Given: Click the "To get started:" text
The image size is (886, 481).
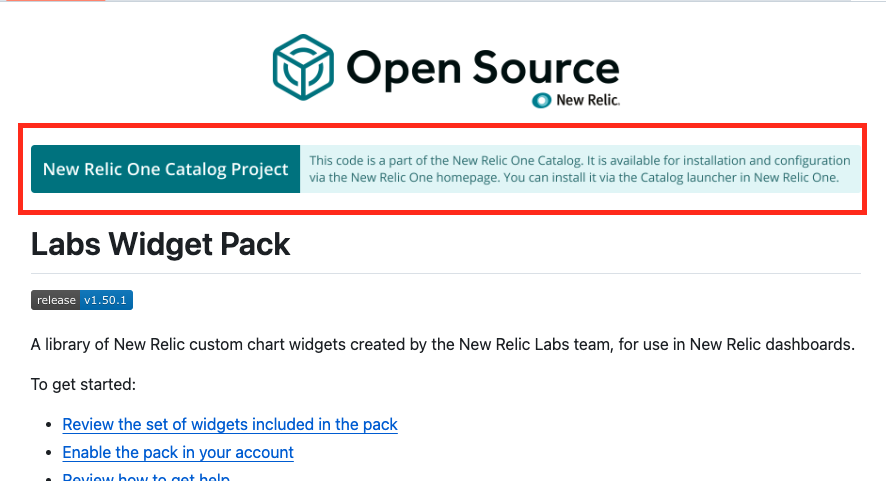Looking at the screenshot, I should (83, 384).
